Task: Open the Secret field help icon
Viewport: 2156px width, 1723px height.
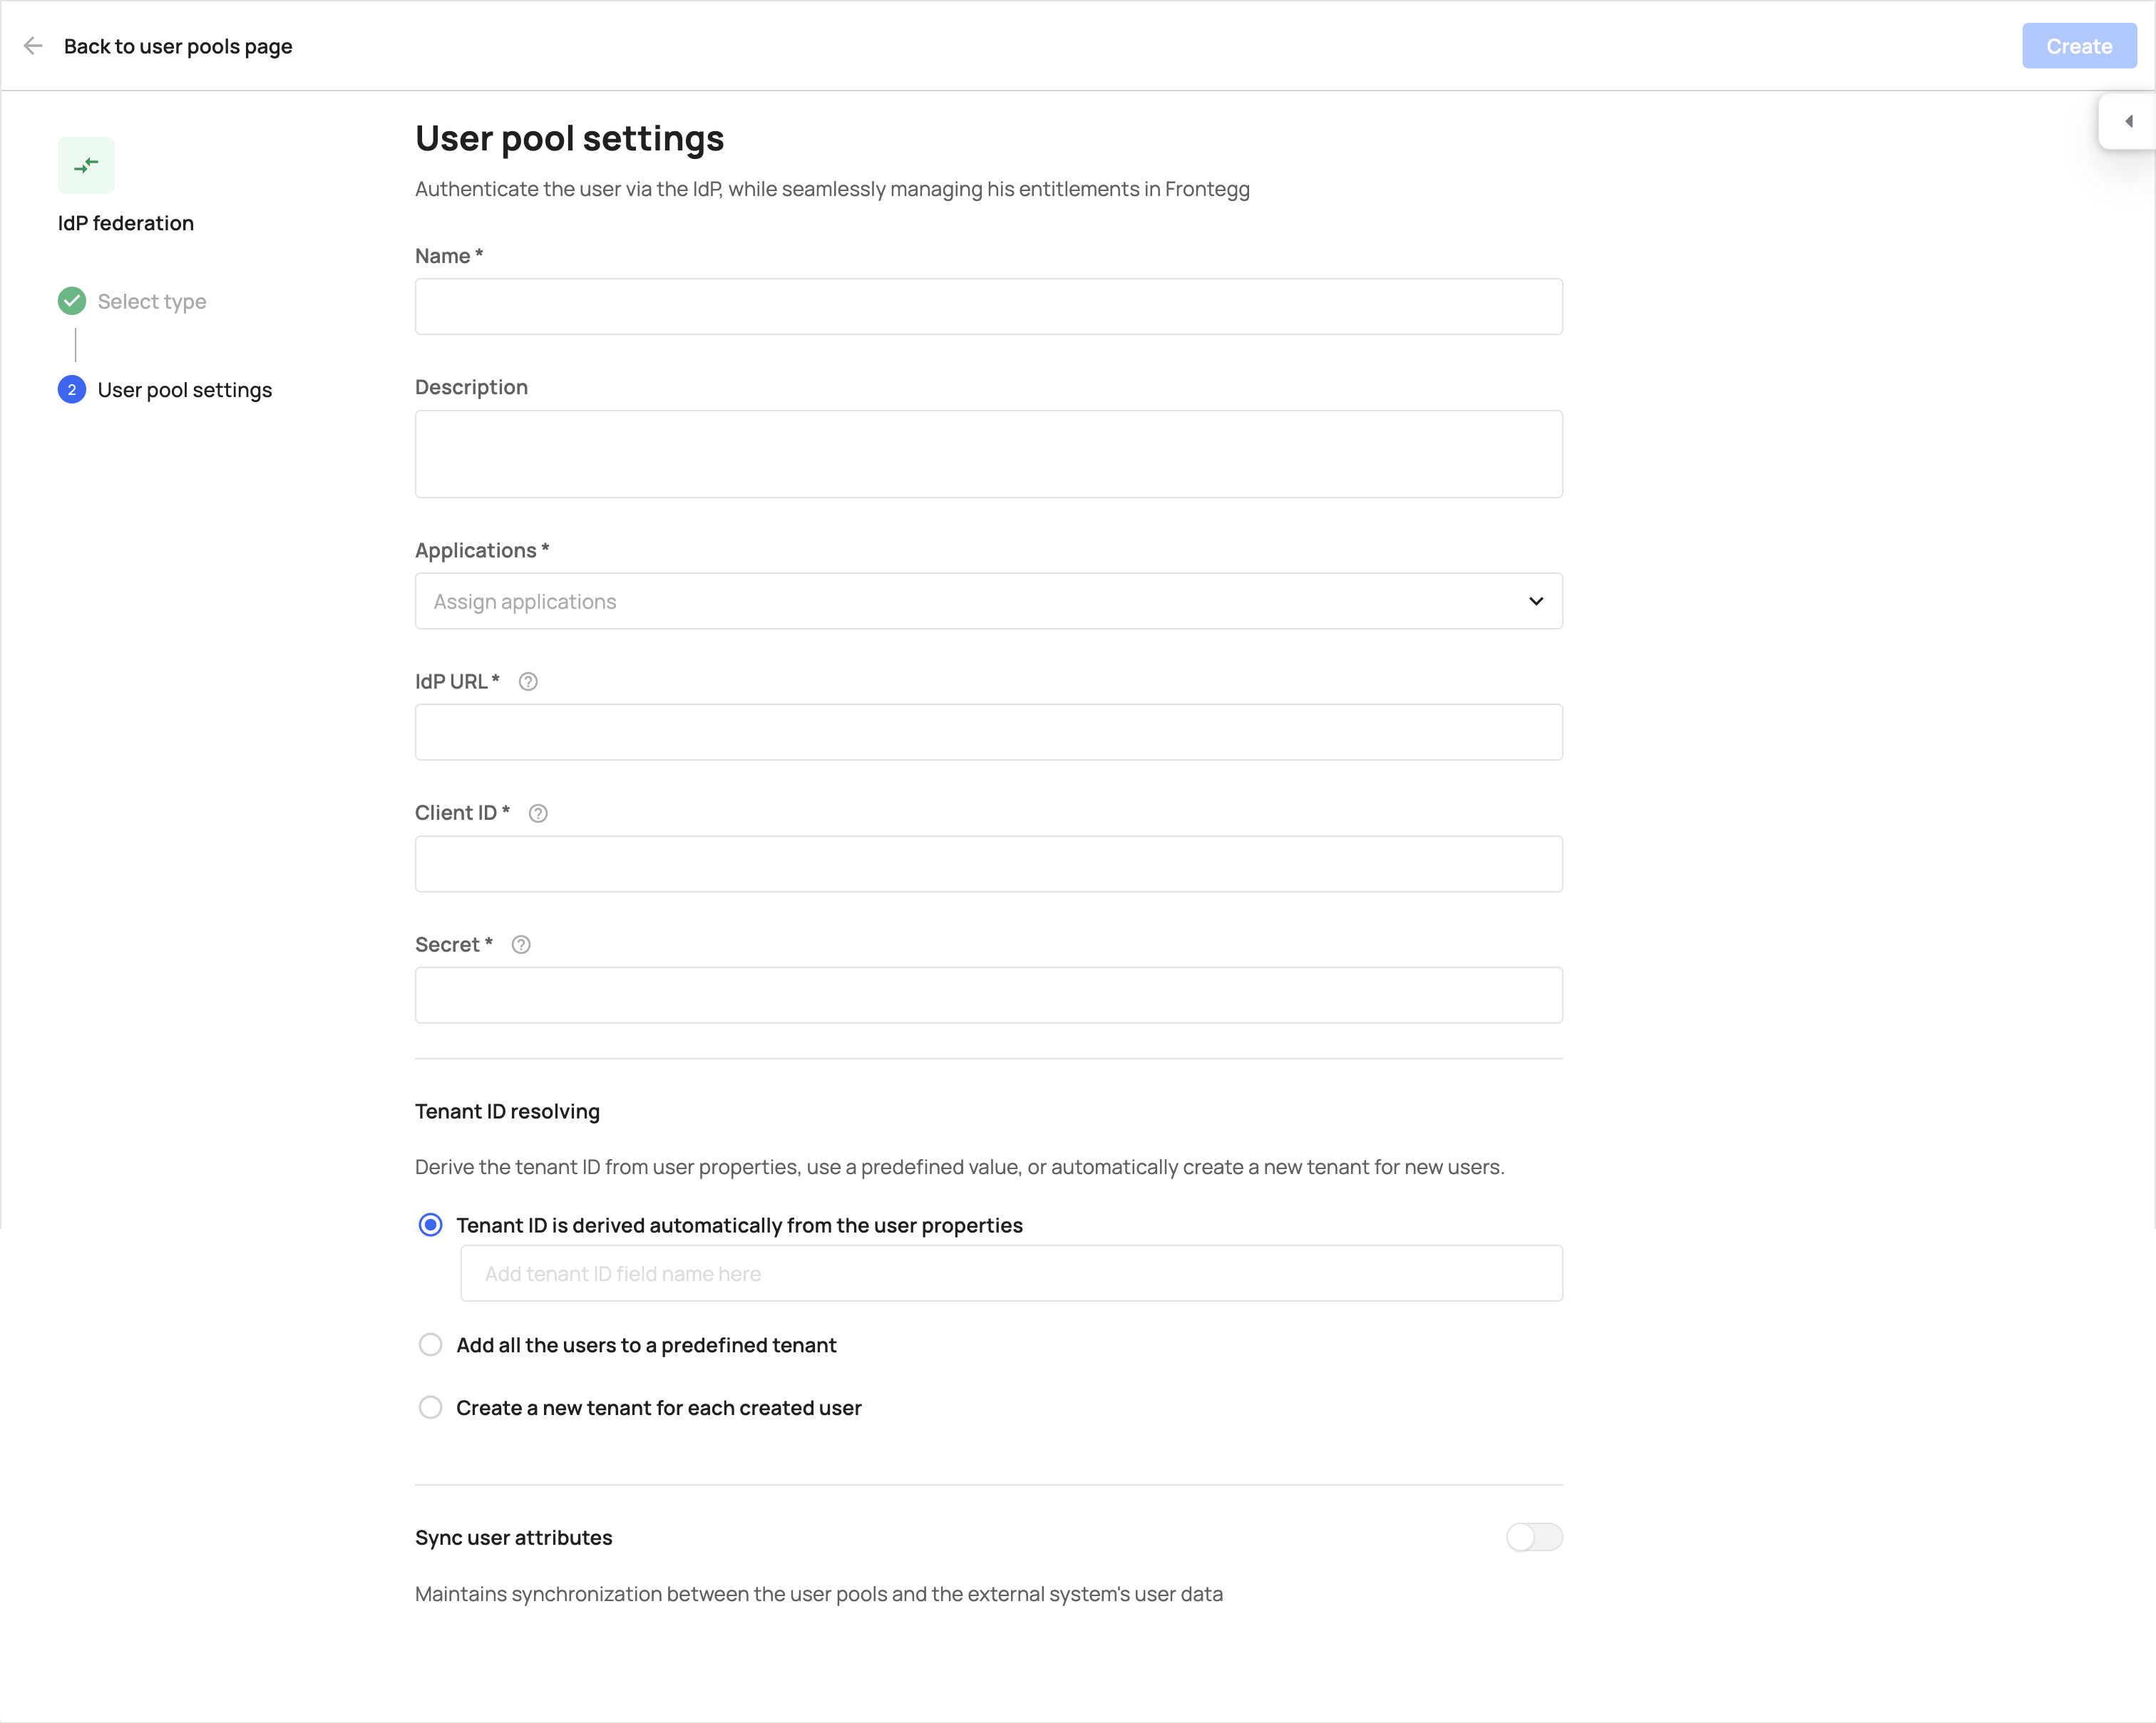Action: pyautogui.click(x=521, y=945)
